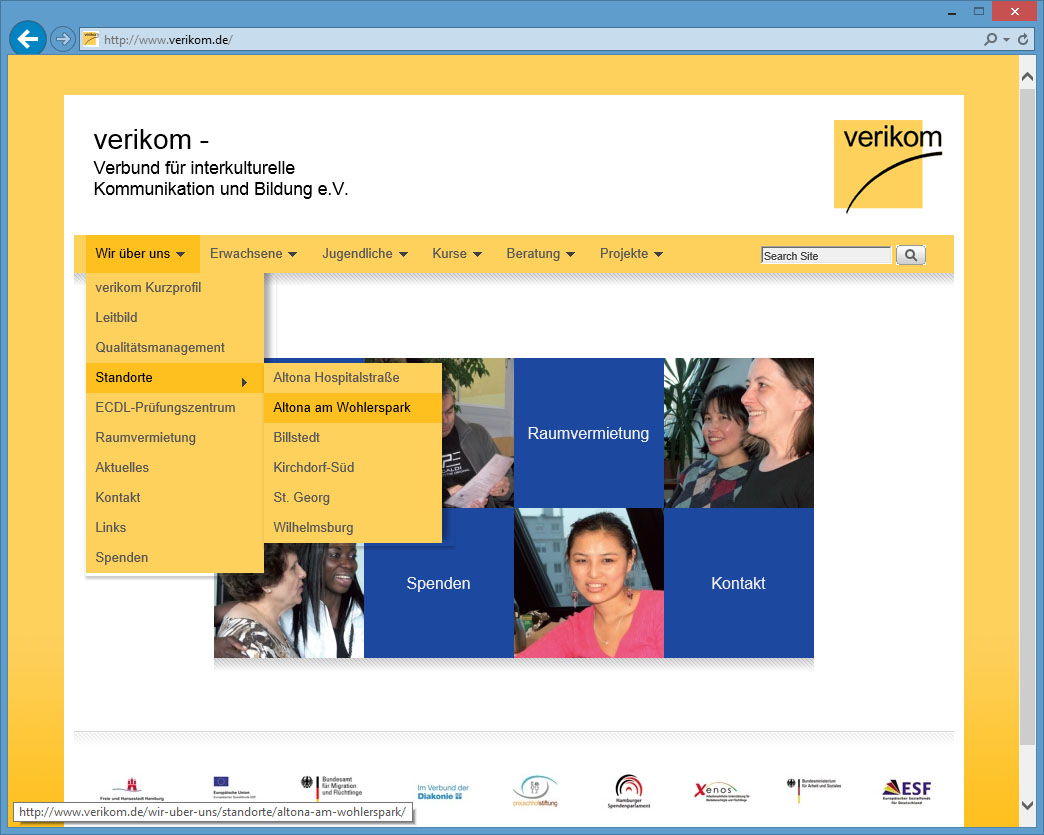The height and width of the screenshot is (835, 1044).
Task: Click the site search magnifier button
Action: pyautogui.click(x=911, y=255)
